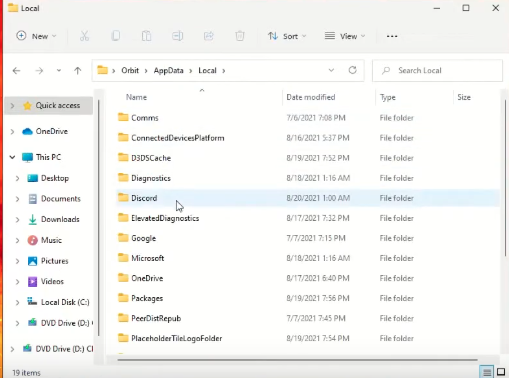Open the View layout dropdown
The image size is (509, 378).
[345, 36]
